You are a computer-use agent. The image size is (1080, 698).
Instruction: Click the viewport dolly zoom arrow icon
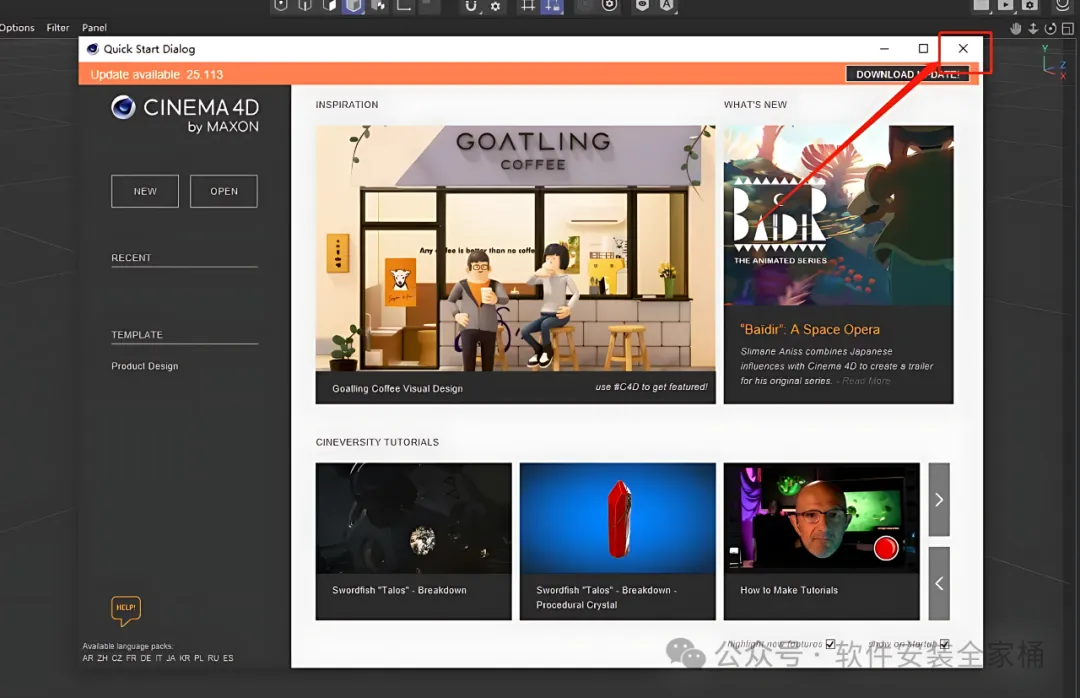coord(1033,28)
